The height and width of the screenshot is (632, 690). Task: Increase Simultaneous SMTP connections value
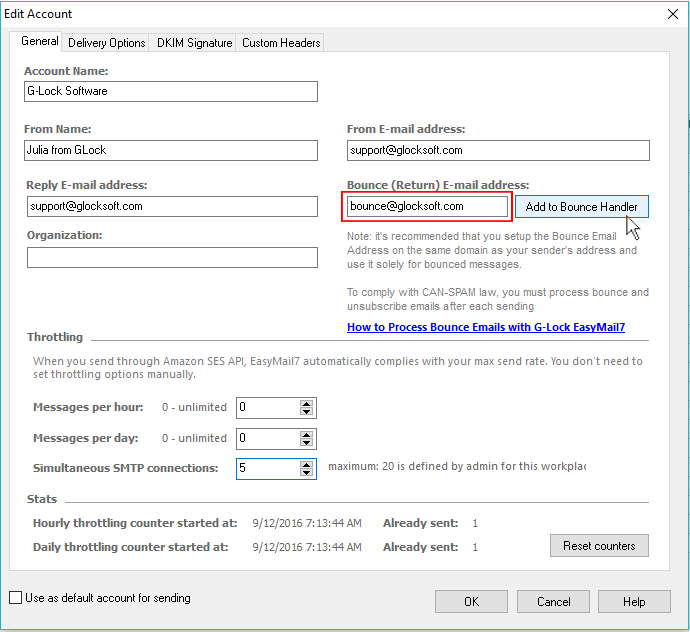306,464
